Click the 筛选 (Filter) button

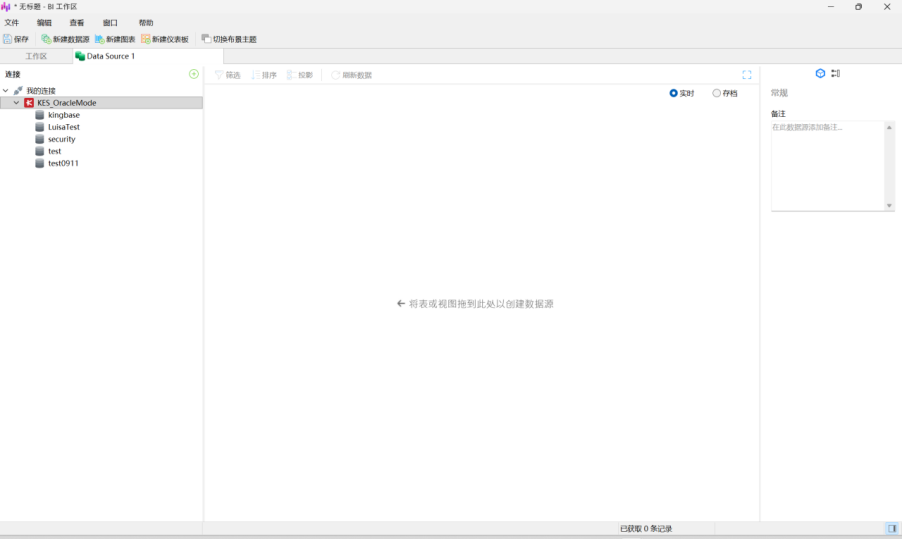227,75
